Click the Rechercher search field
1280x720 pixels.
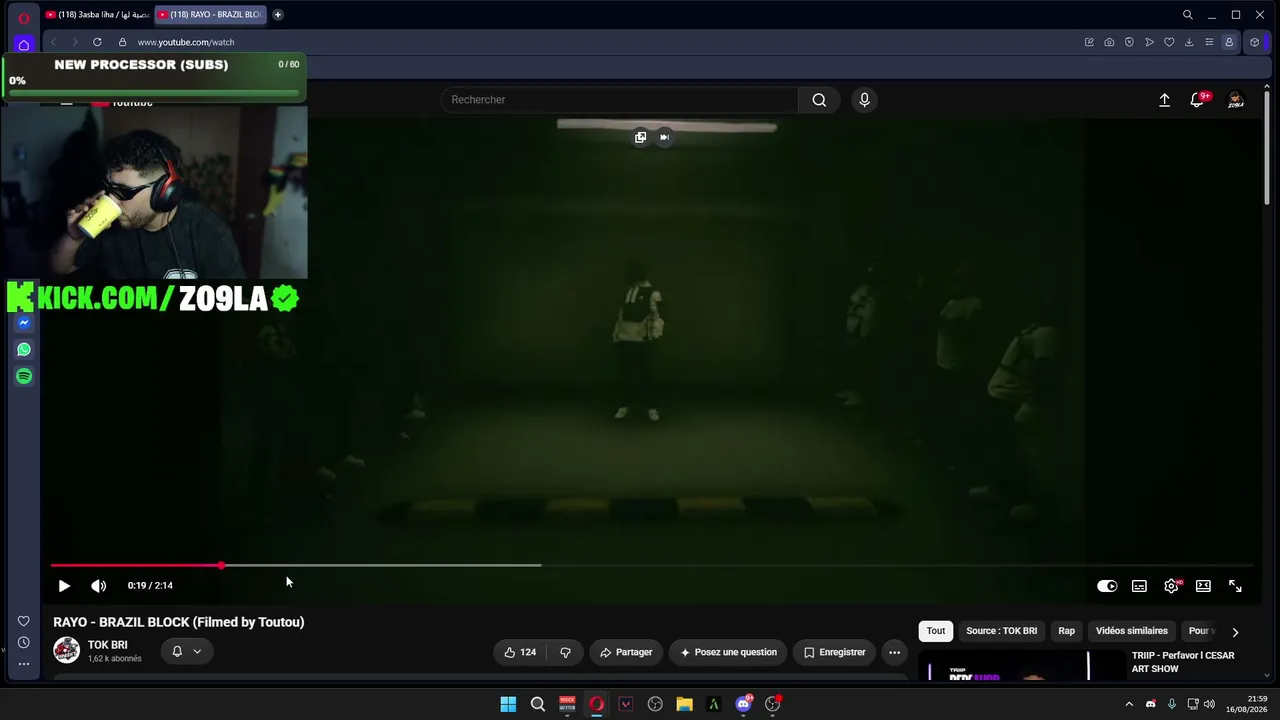pos(620,100)
